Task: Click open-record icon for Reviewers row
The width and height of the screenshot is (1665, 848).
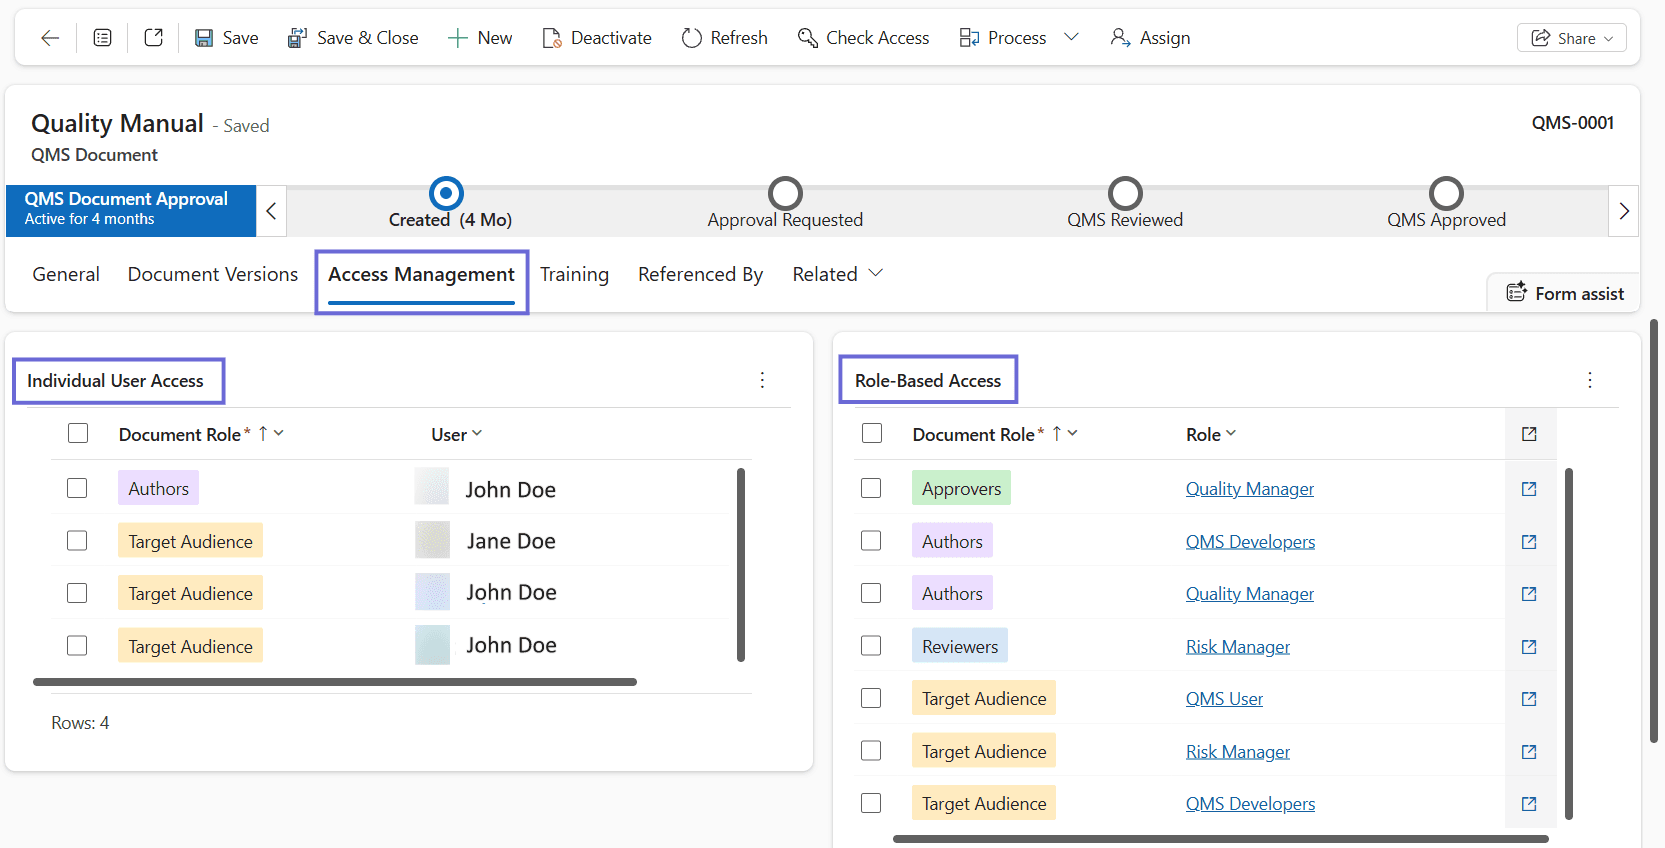Action: pyautogui.click(x=1529, y=646)
